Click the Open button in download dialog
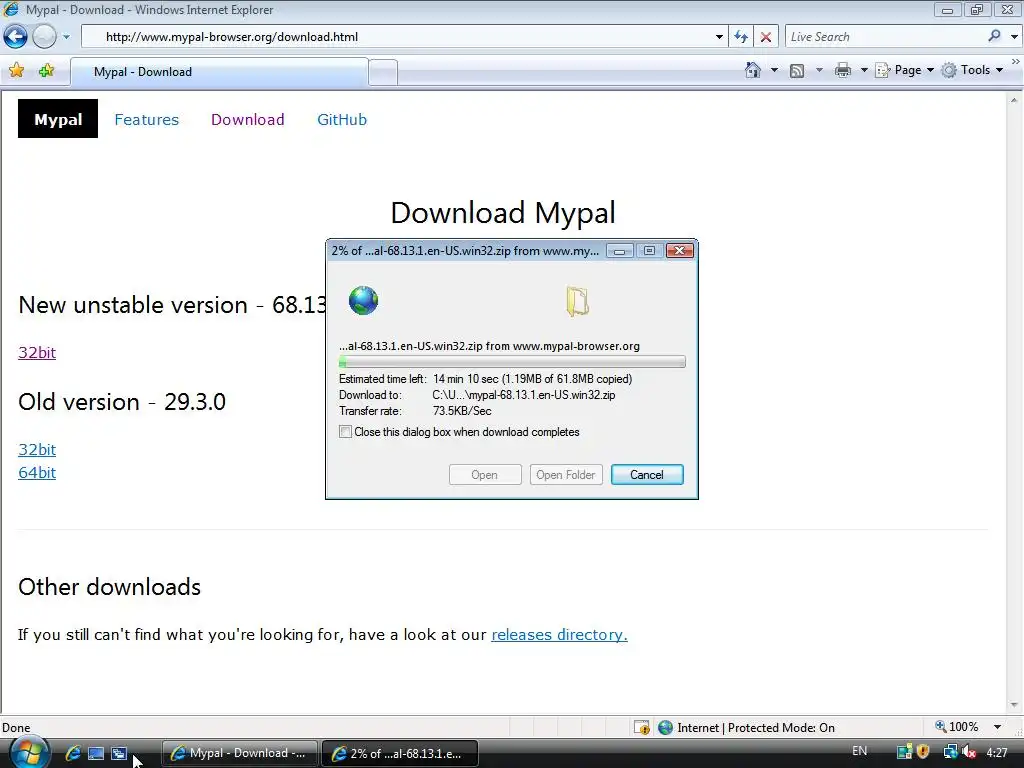 point(485,475)
